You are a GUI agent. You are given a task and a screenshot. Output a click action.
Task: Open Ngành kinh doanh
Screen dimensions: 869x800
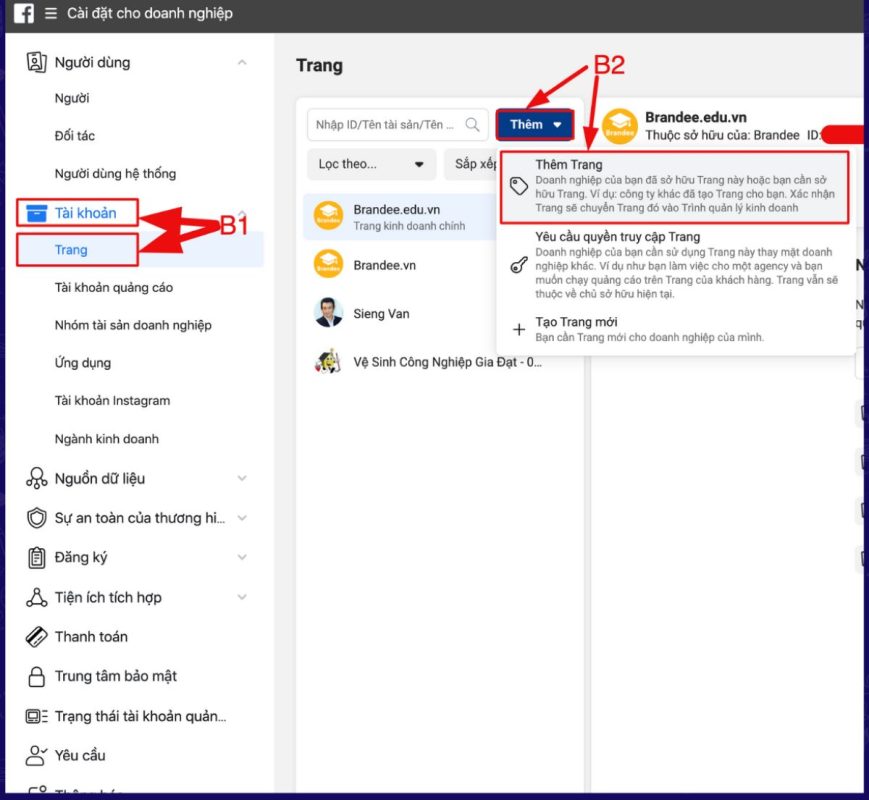tap(107, 439)
